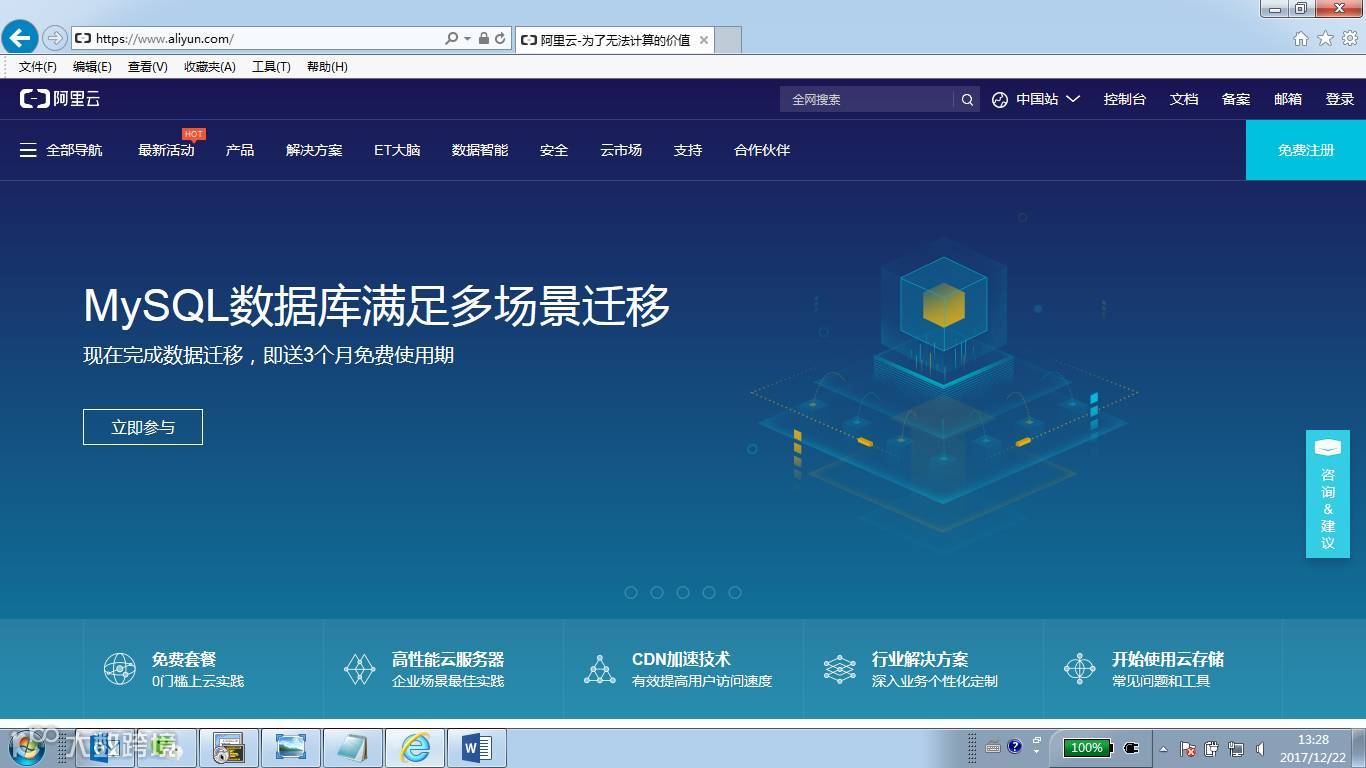Image resolution: width=1366 pixels, height=768 pixels.
Task: Open the 帮助(H) menu
Action: click(x=327, y=67)
